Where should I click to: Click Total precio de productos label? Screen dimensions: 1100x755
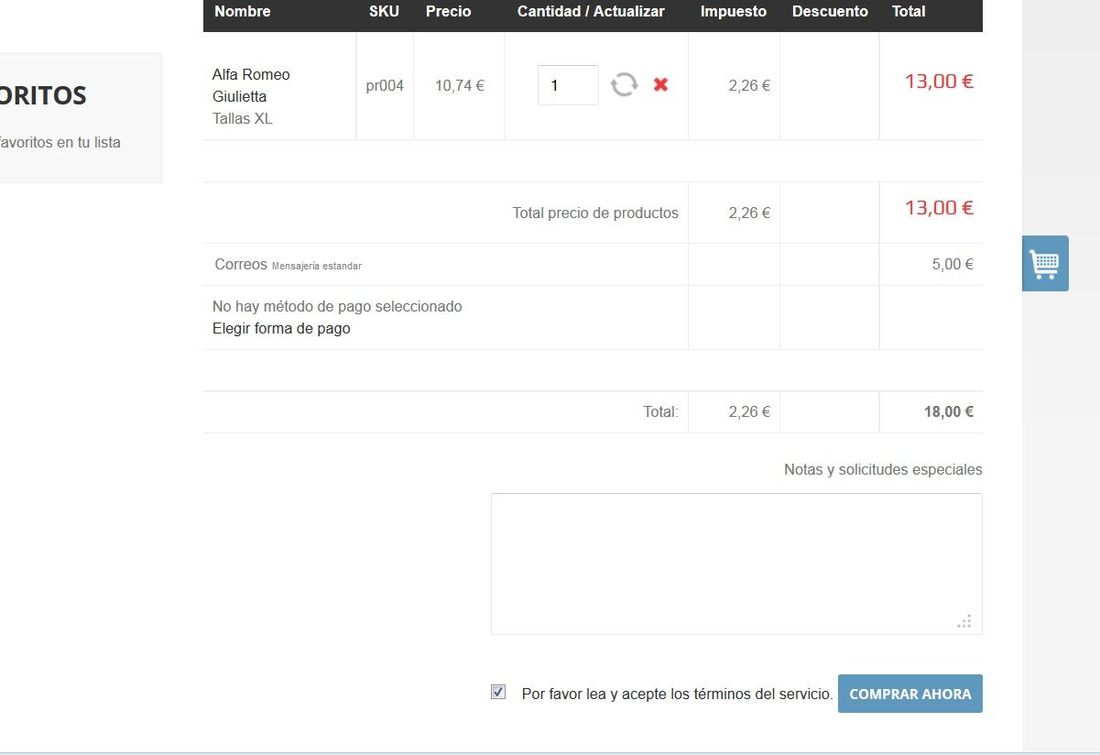596,213
